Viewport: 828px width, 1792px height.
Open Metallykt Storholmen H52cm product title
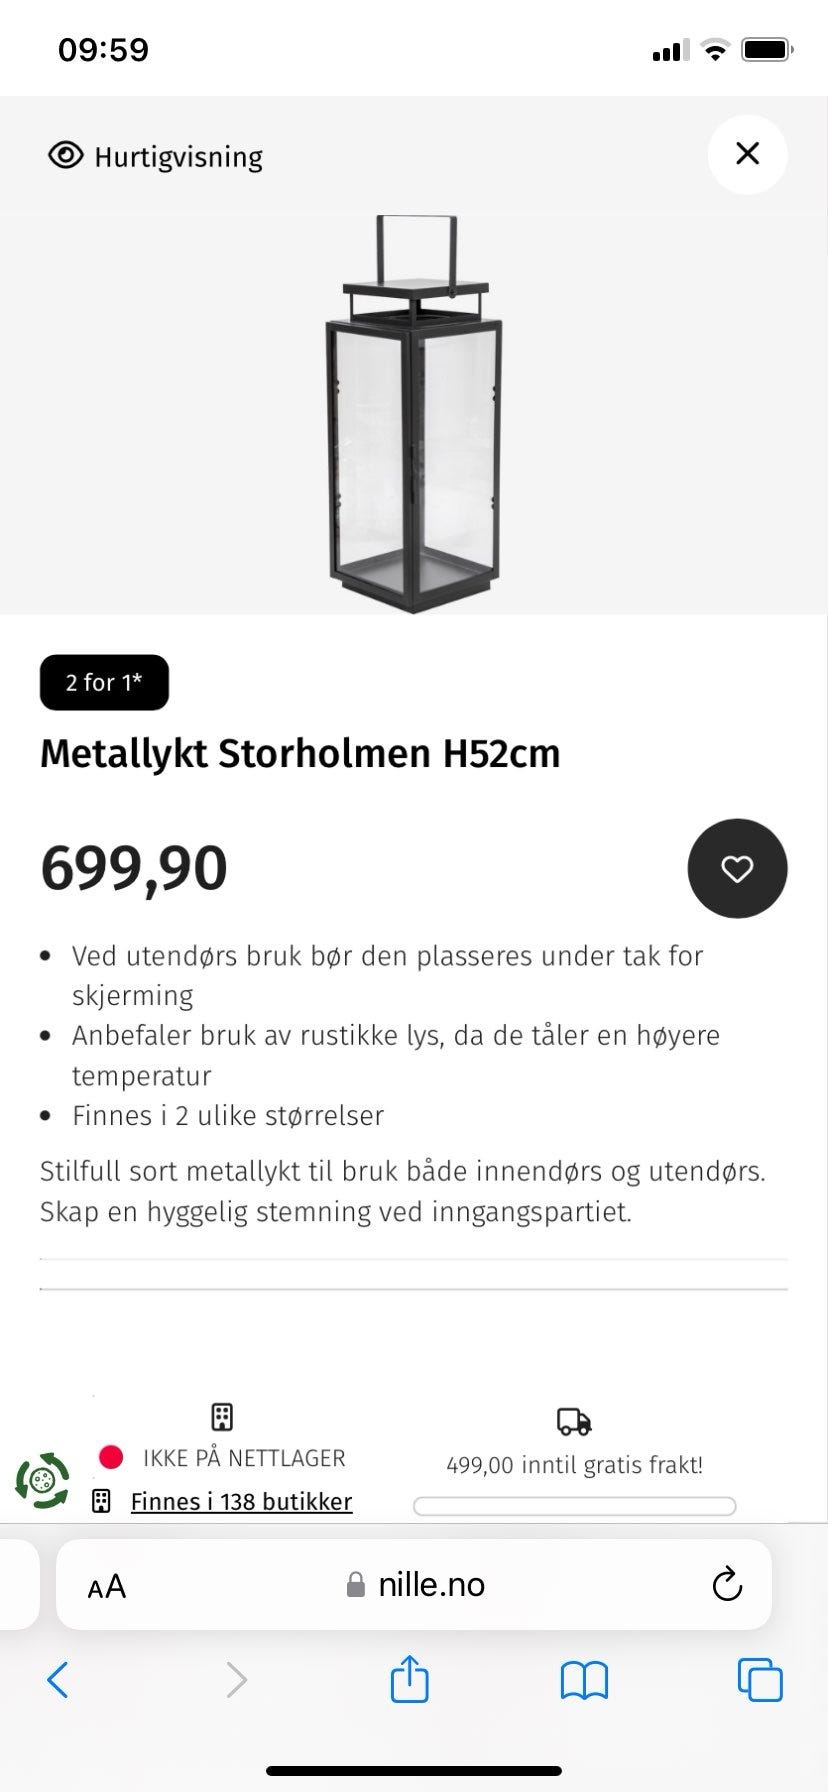[300, 753]
